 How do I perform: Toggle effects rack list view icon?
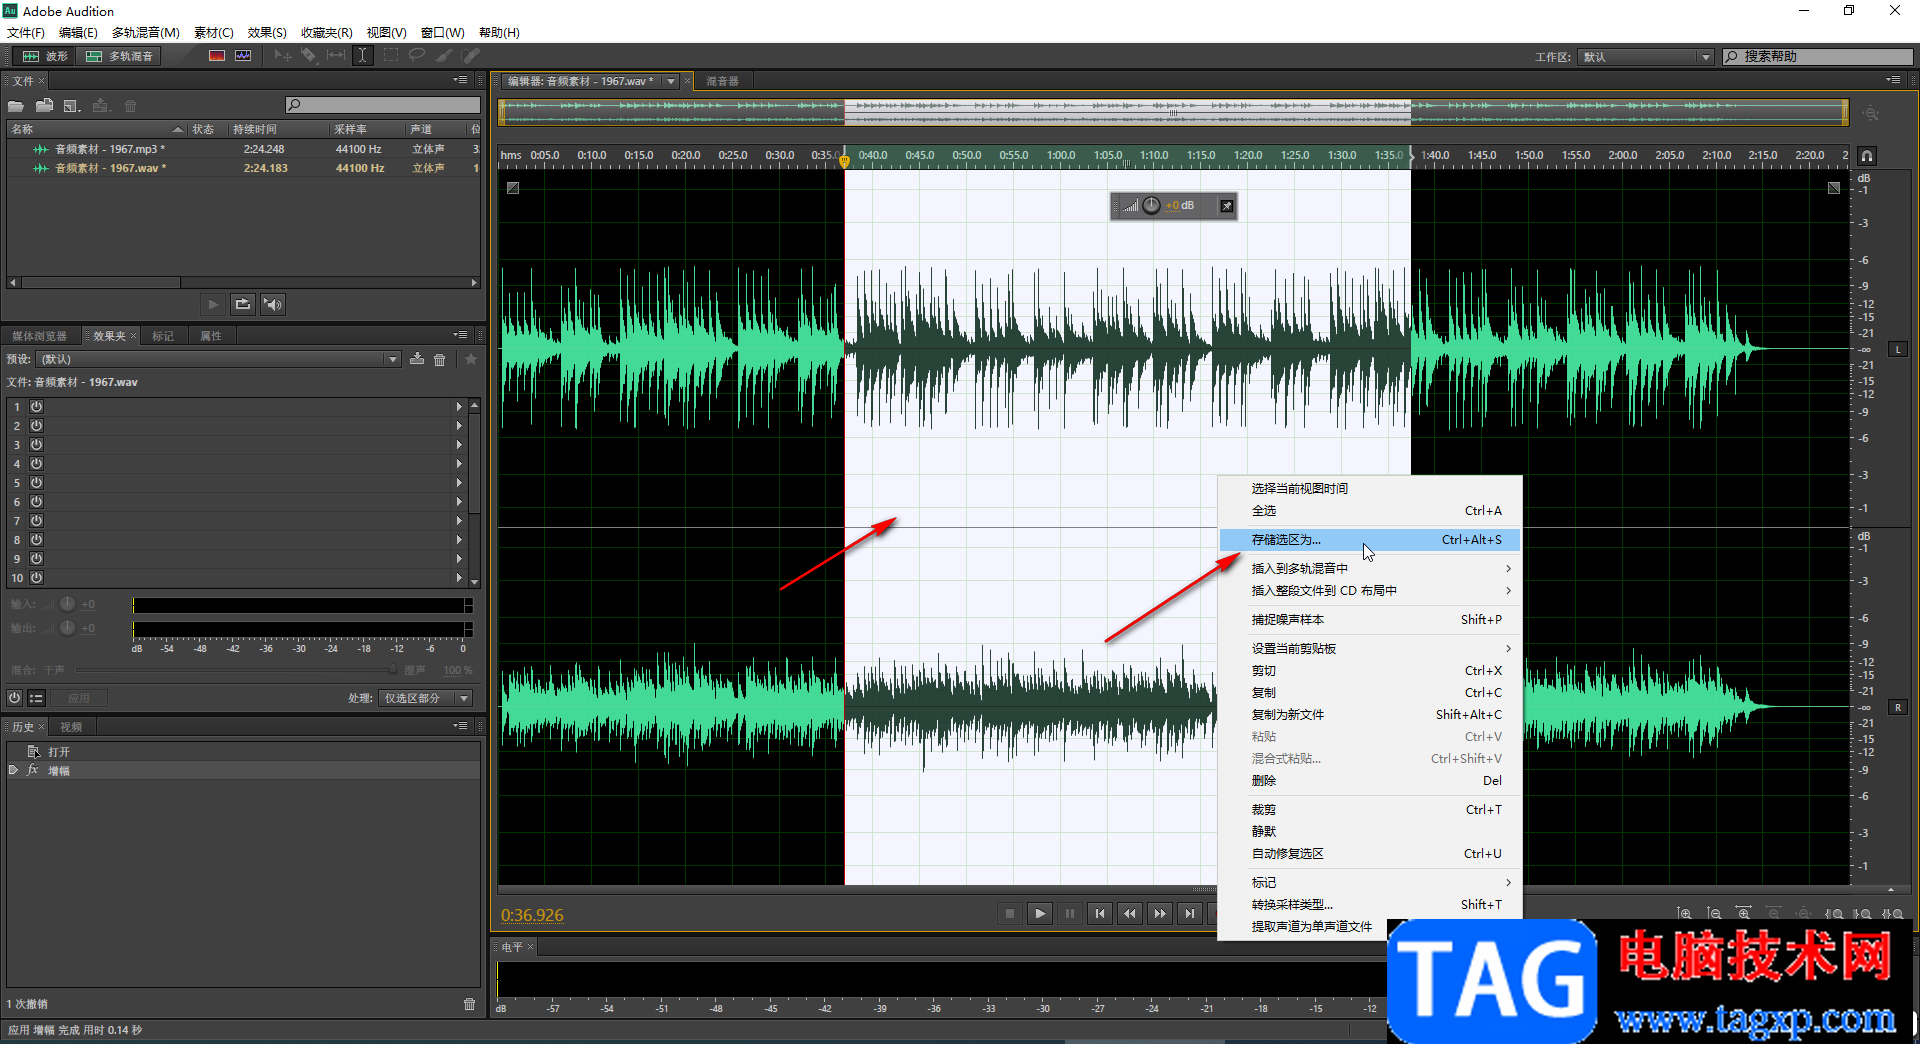36,698
